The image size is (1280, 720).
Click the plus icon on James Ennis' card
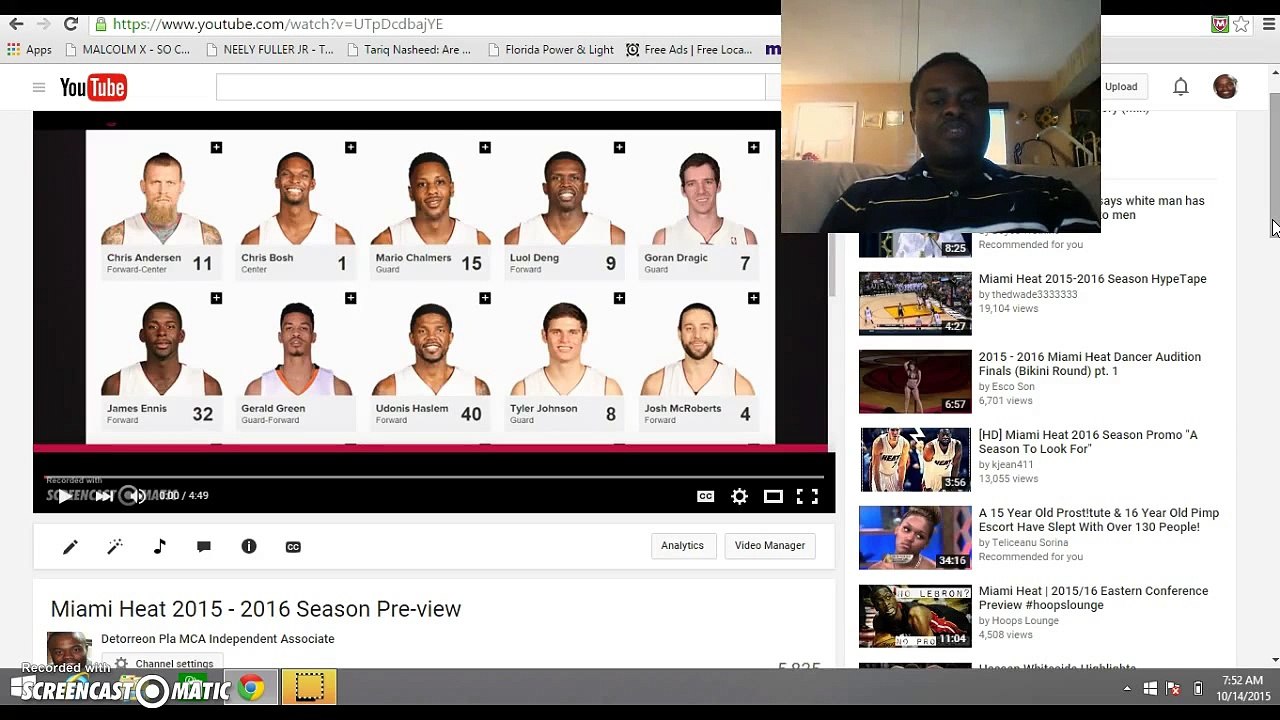pos(216,298)
